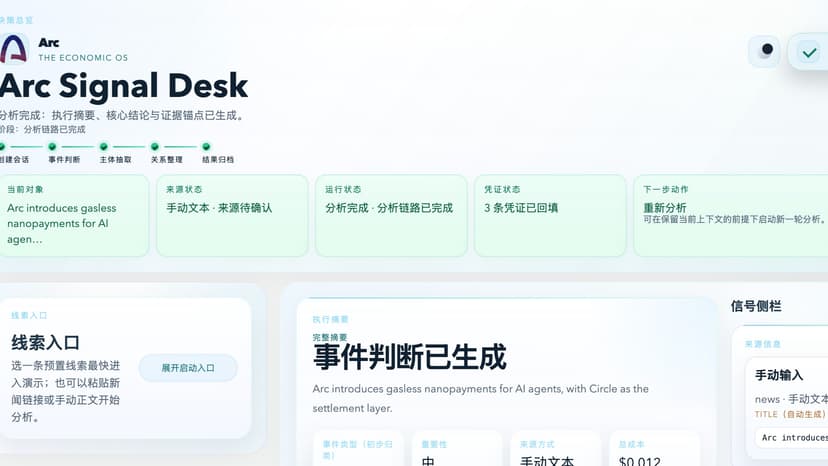Click the 信号侧栏 sidebar title

coord(756,306)
